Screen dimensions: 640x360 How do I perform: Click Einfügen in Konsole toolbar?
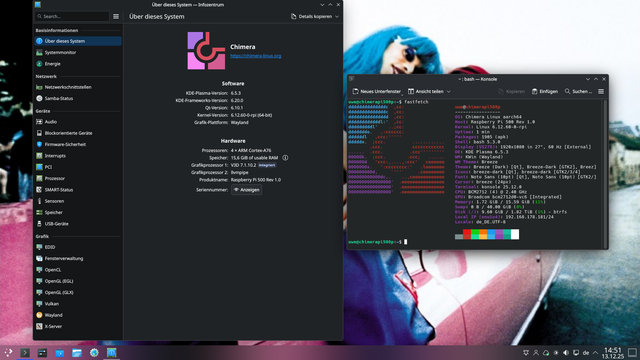[545, 91]
